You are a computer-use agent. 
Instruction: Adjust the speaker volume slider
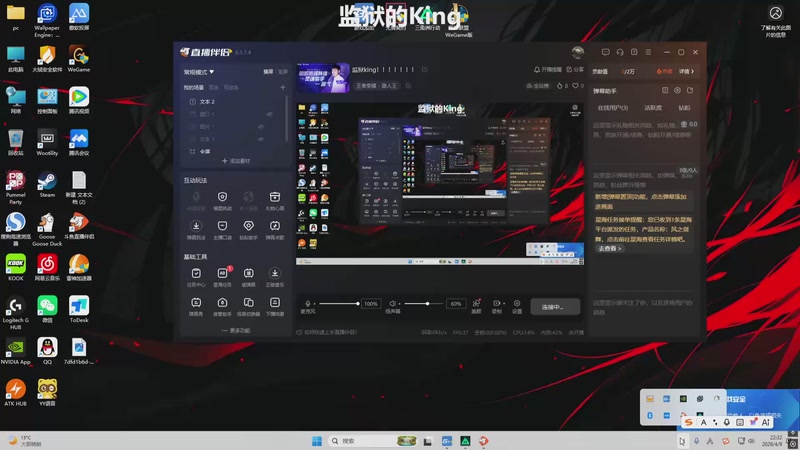[x=424, y=304]
